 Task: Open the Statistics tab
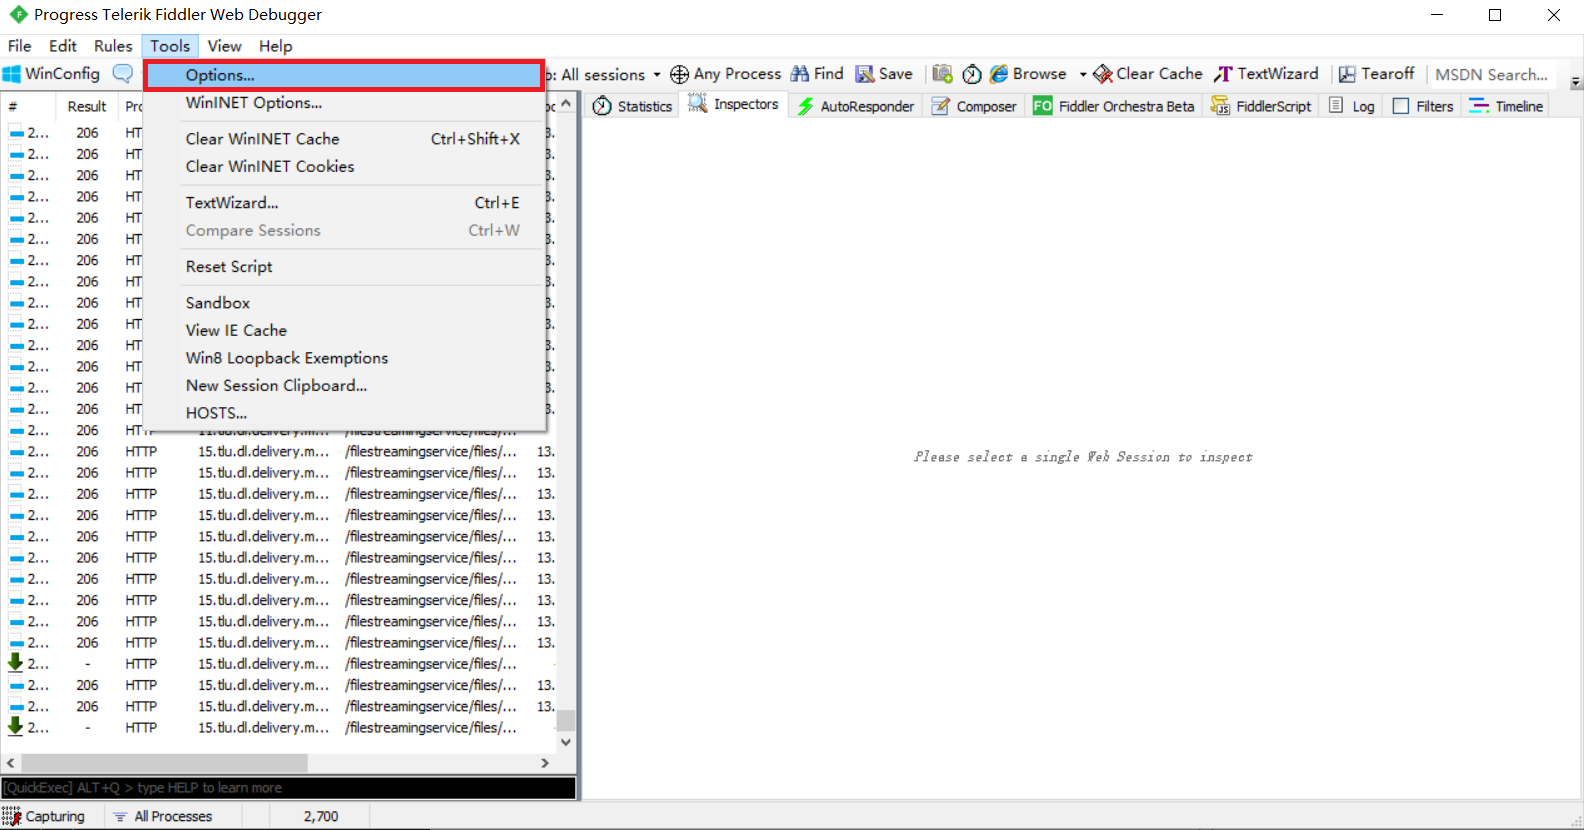point(633,106)
